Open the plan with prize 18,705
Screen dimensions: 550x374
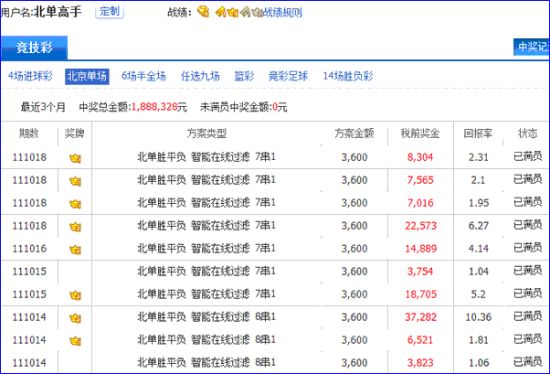coord(206,294)
